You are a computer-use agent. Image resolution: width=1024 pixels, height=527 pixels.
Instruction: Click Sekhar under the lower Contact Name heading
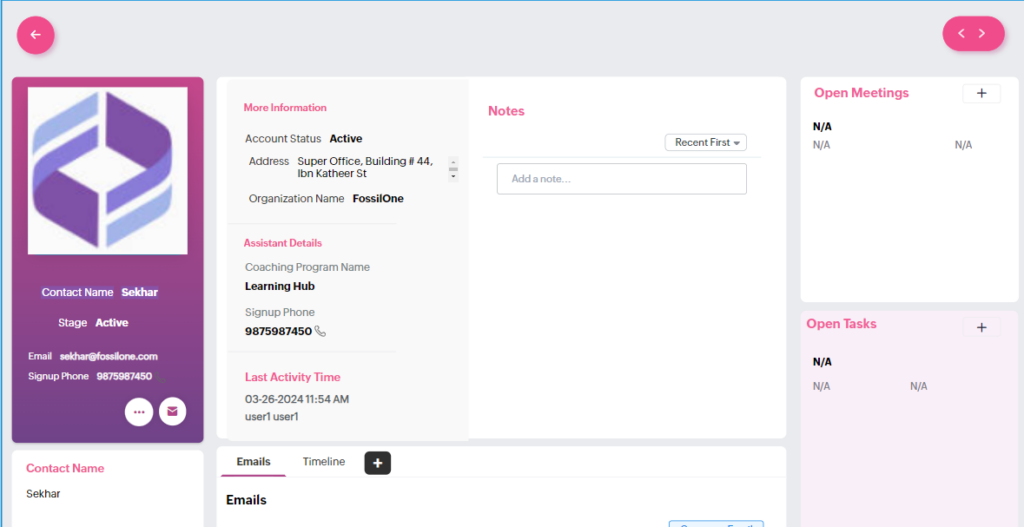(43, 494)
